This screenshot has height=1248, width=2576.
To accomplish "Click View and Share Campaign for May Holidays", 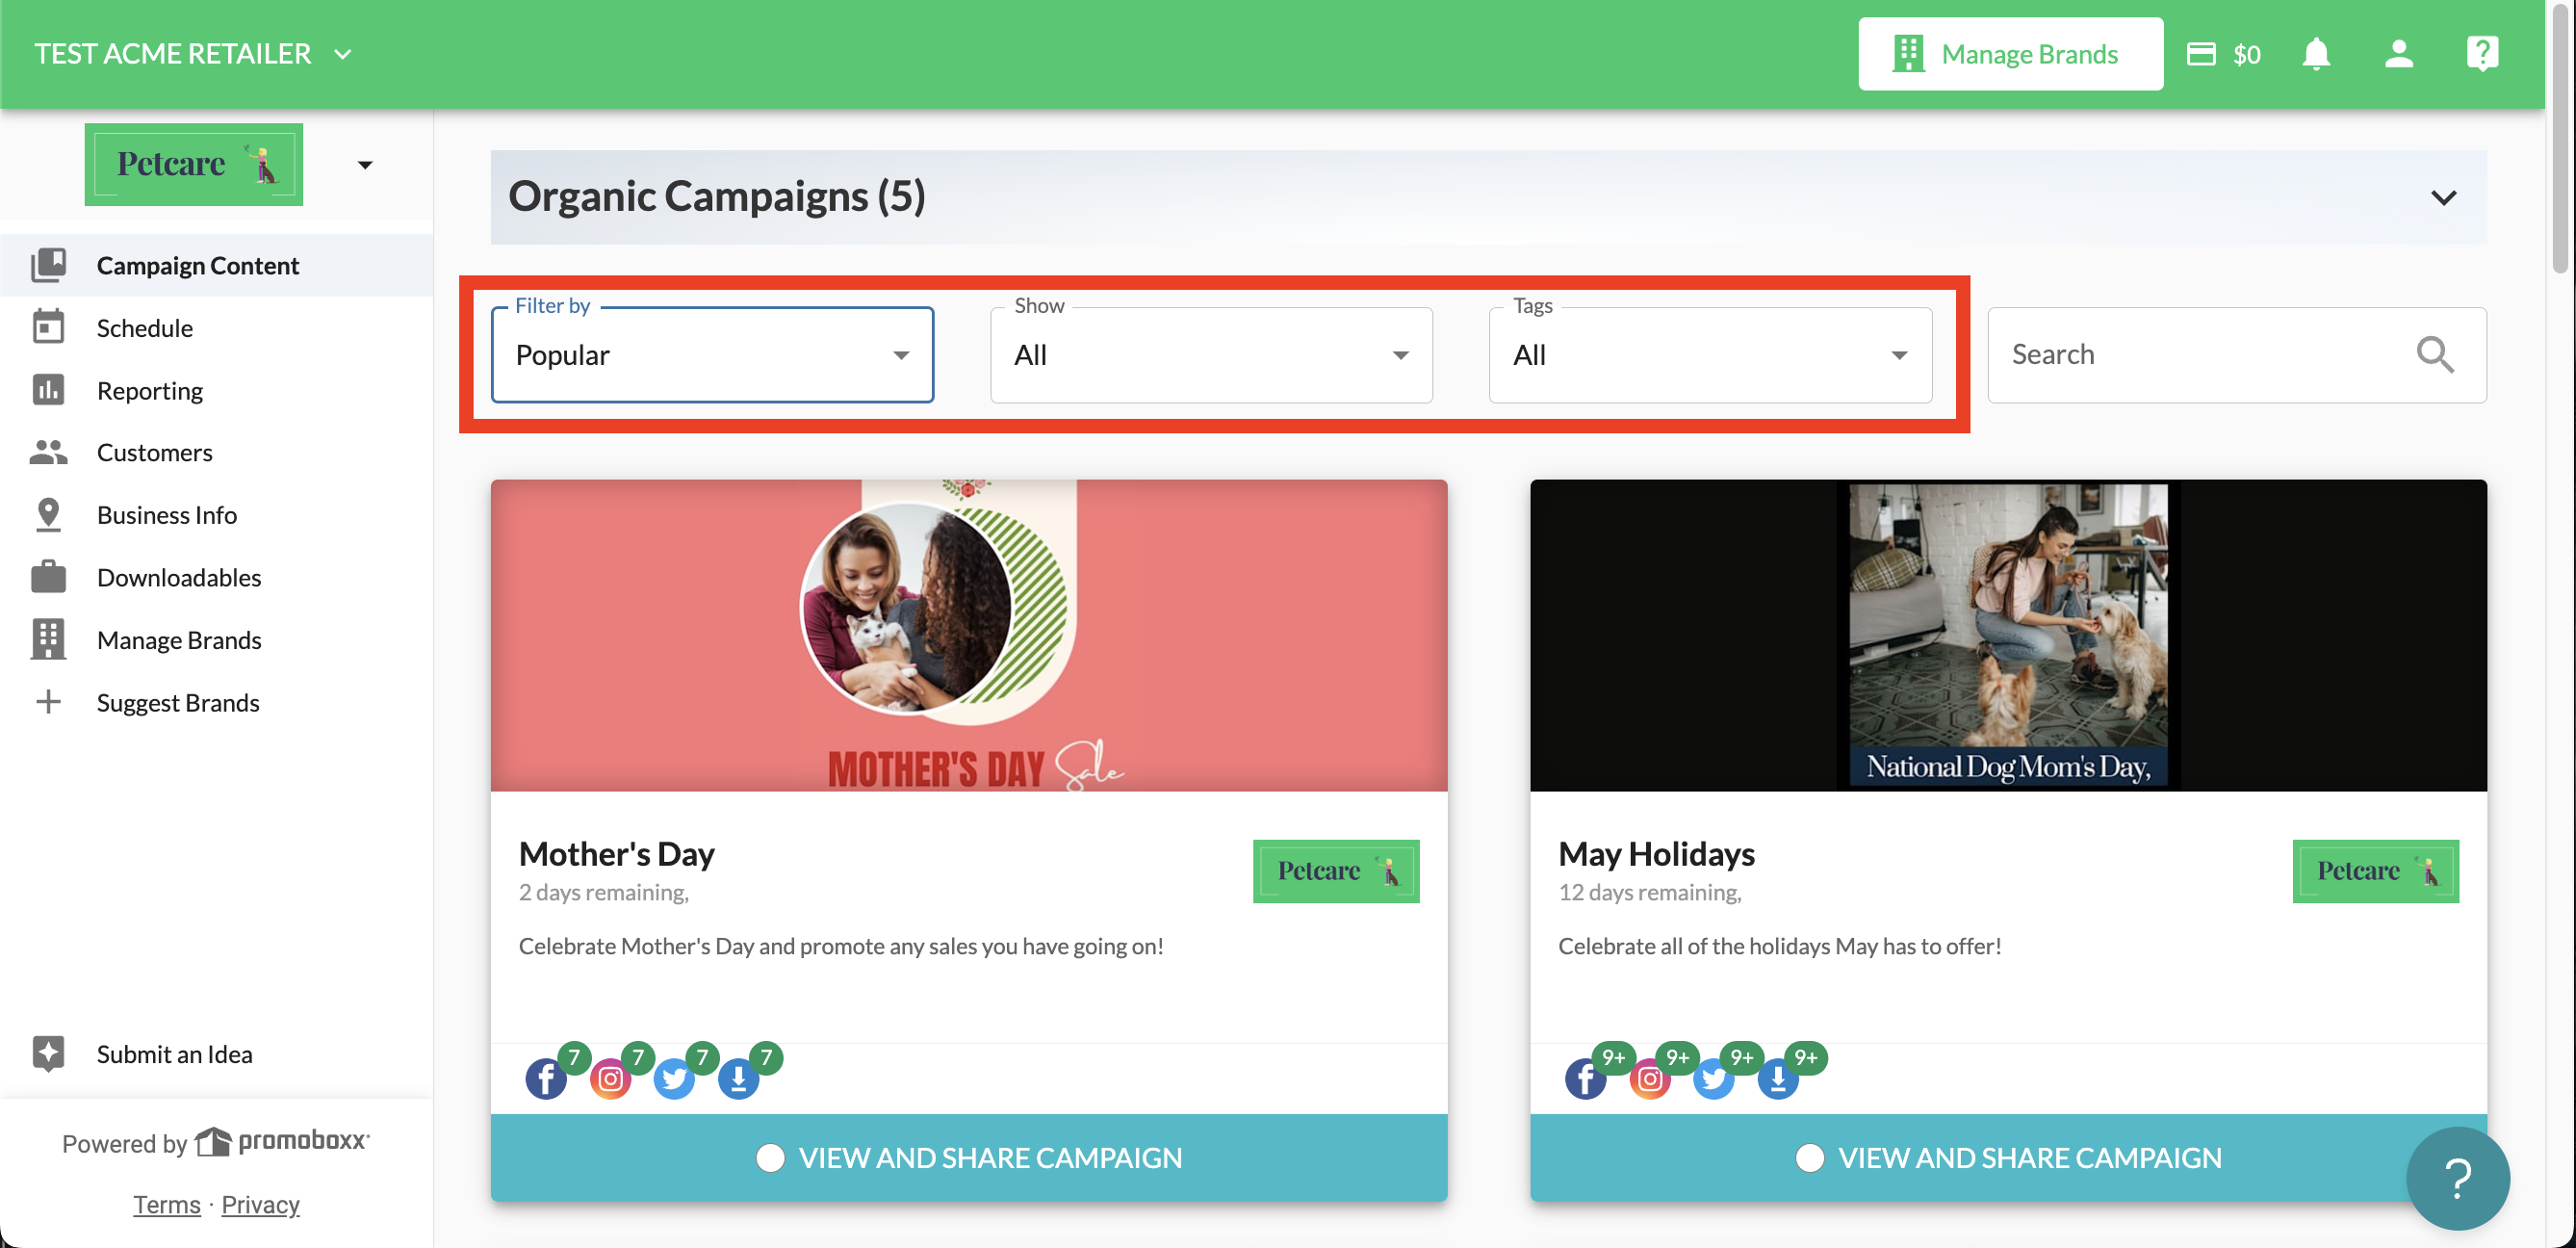I will click(x=2008, y=1158).
